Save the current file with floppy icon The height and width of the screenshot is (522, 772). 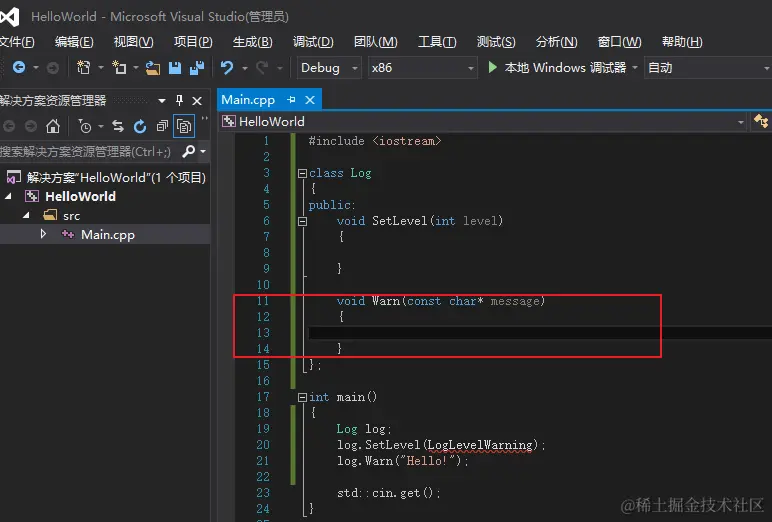click(175, 67)
